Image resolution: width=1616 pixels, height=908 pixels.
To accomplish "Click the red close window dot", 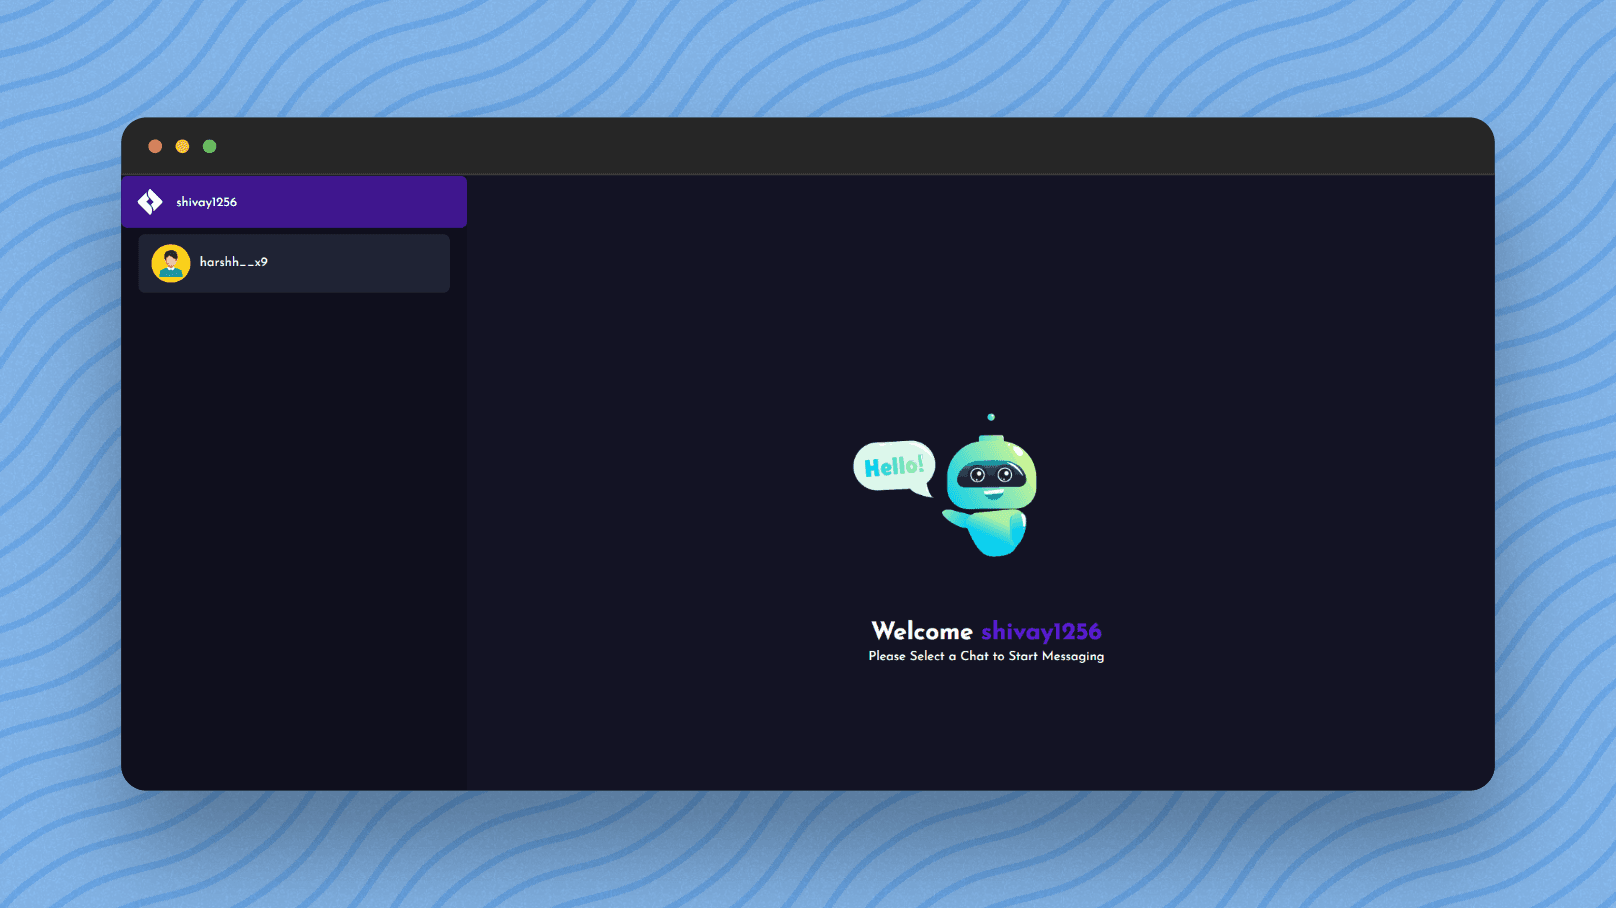I will tap(155, 147).
